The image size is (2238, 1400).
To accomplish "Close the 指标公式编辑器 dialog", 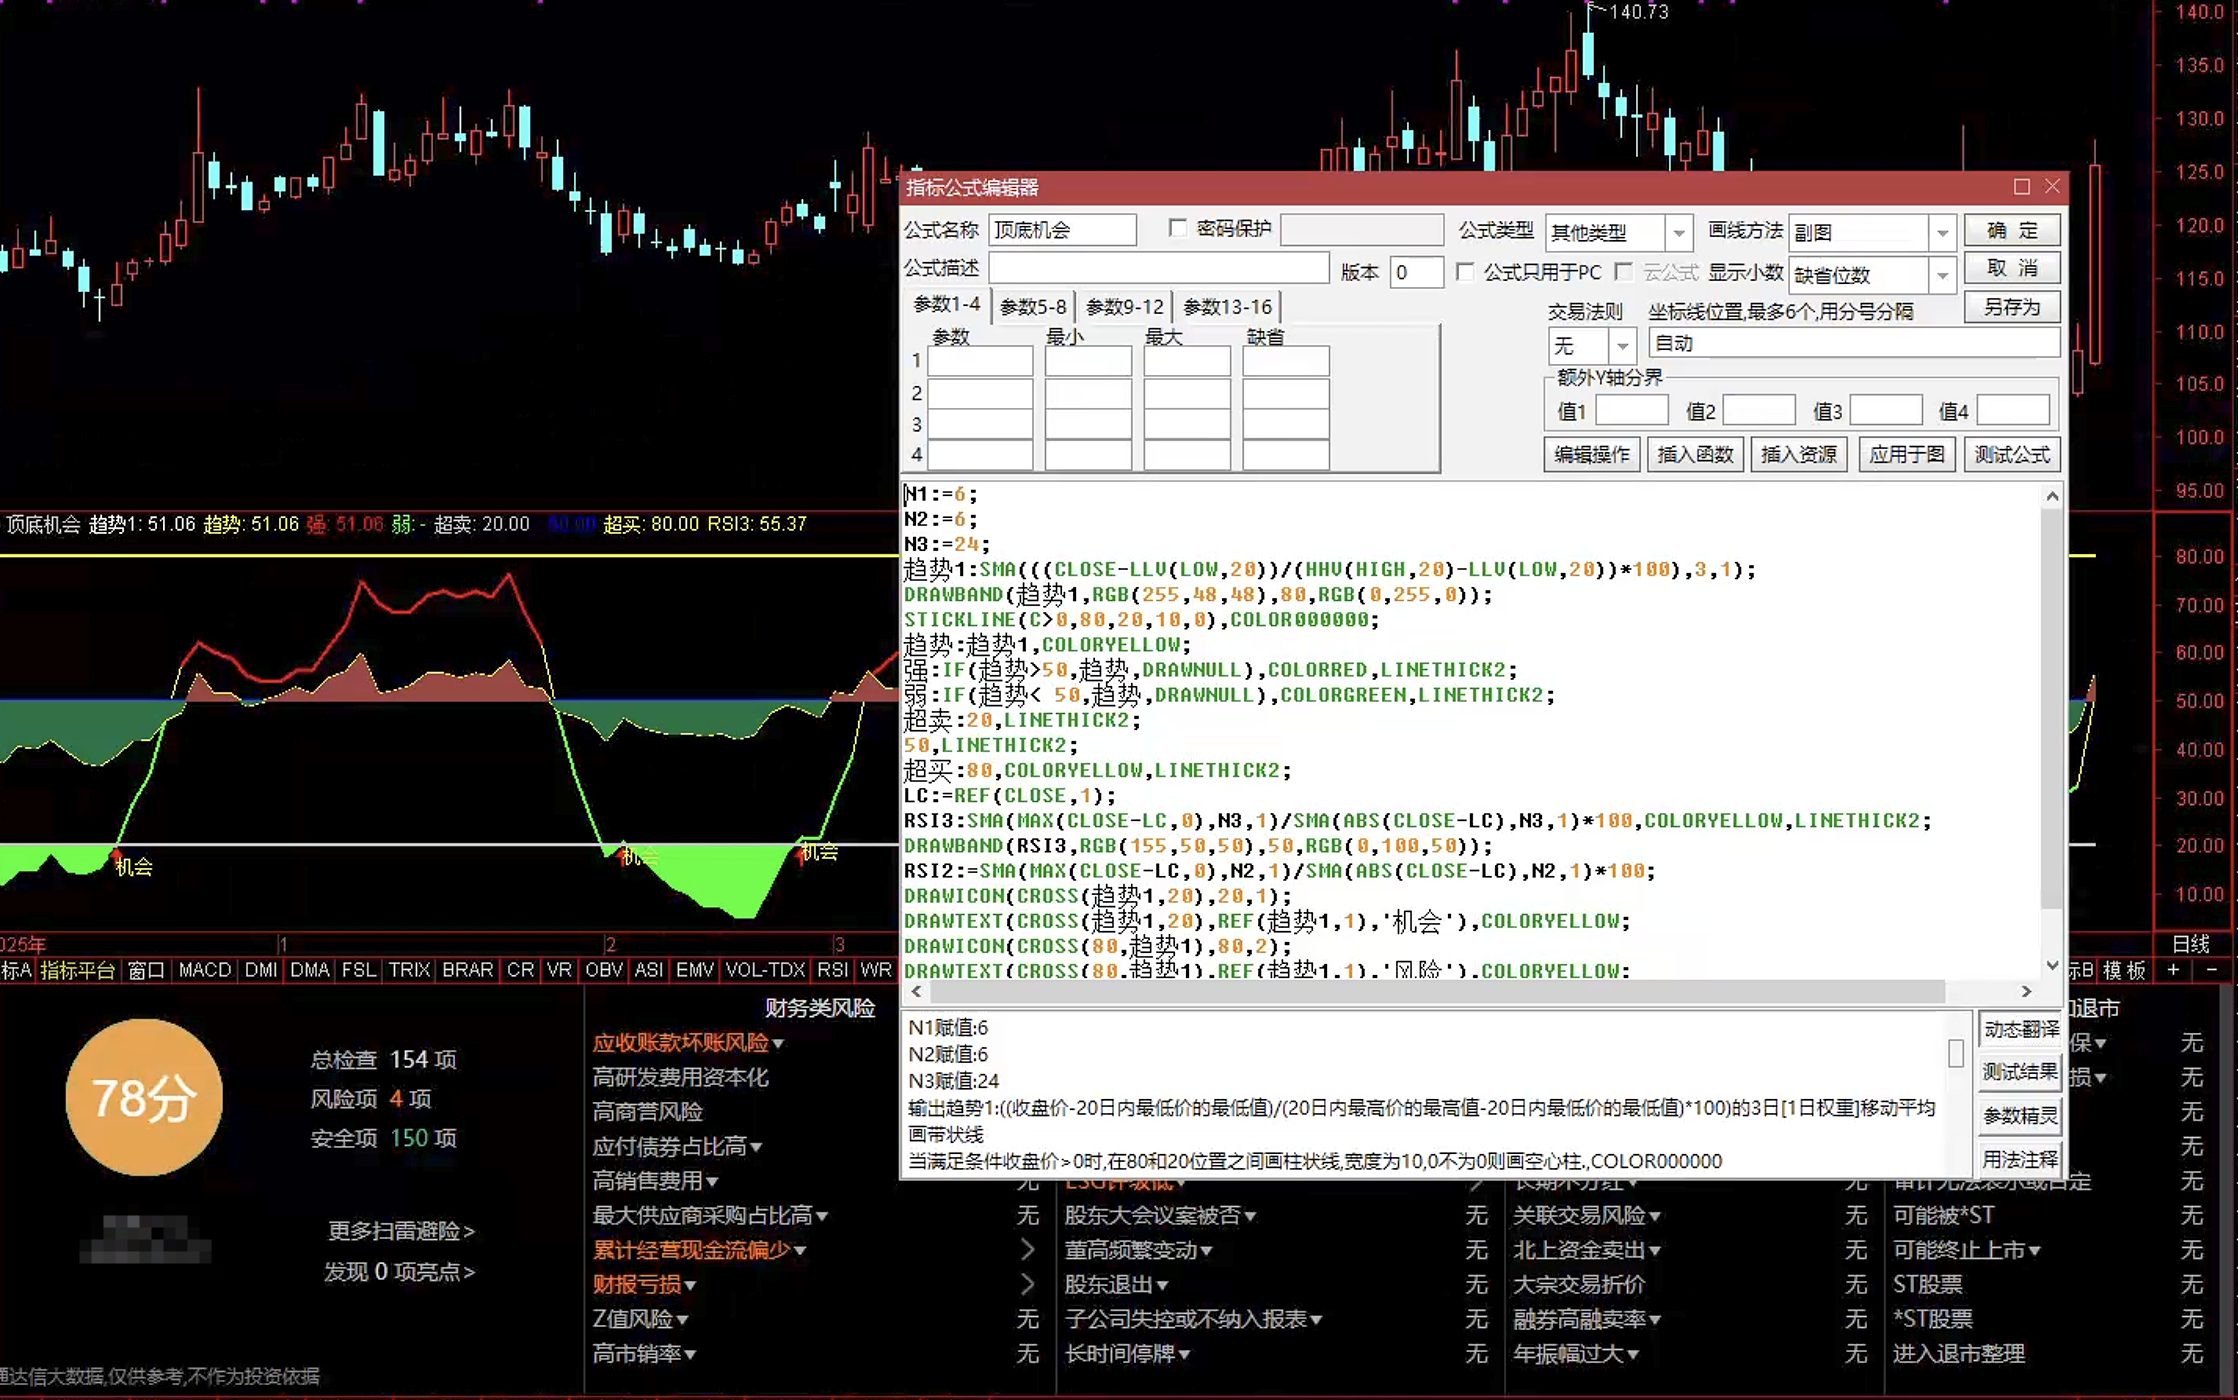I will point(2052,187).
